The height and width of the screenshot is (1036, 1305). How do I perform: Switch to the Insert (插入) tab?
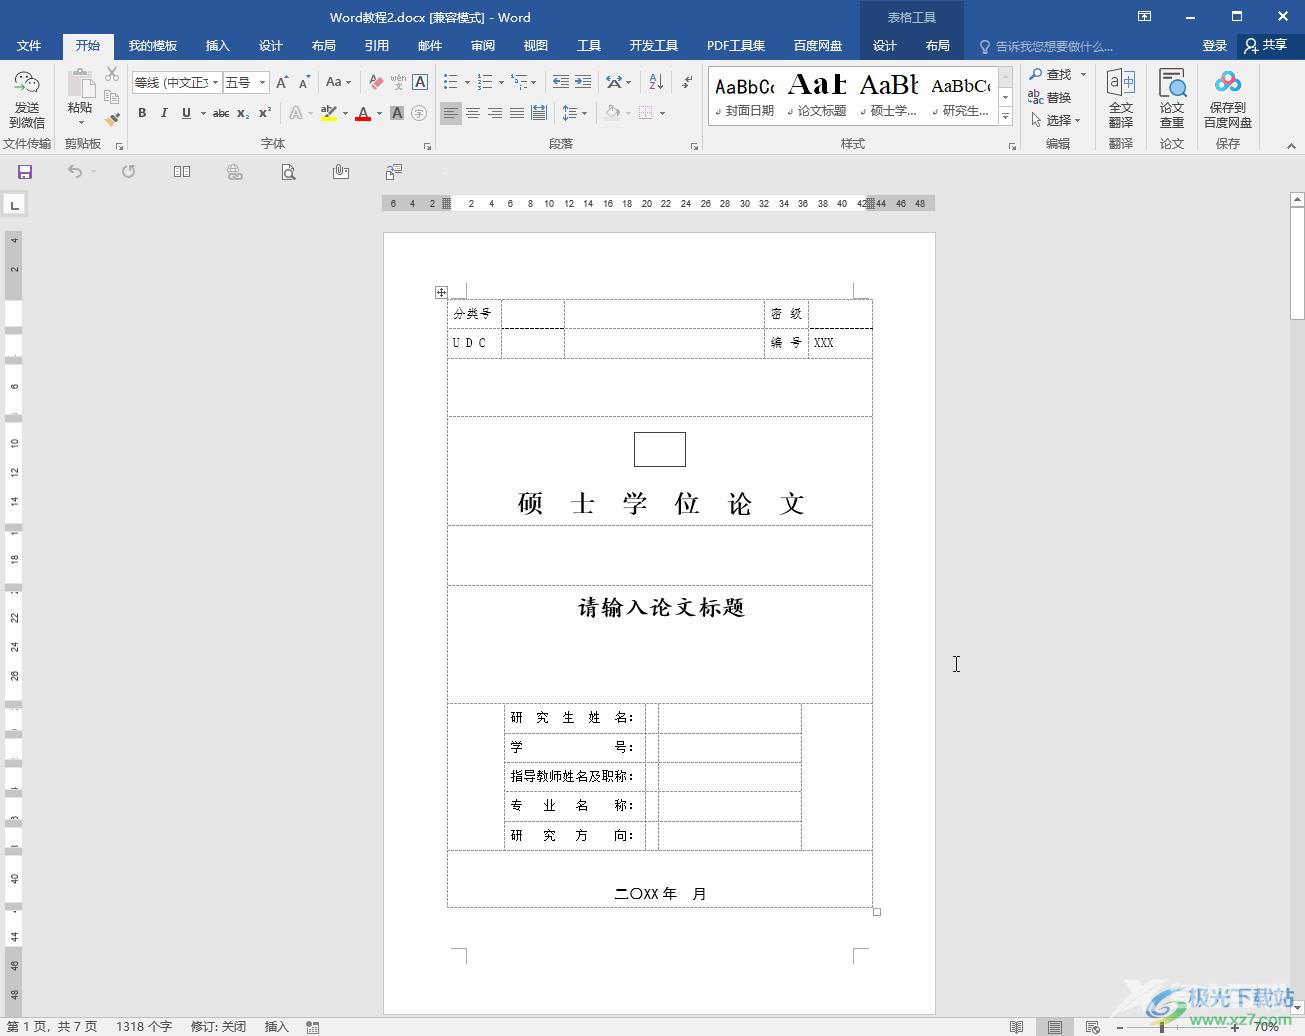[x=217, y=46]
